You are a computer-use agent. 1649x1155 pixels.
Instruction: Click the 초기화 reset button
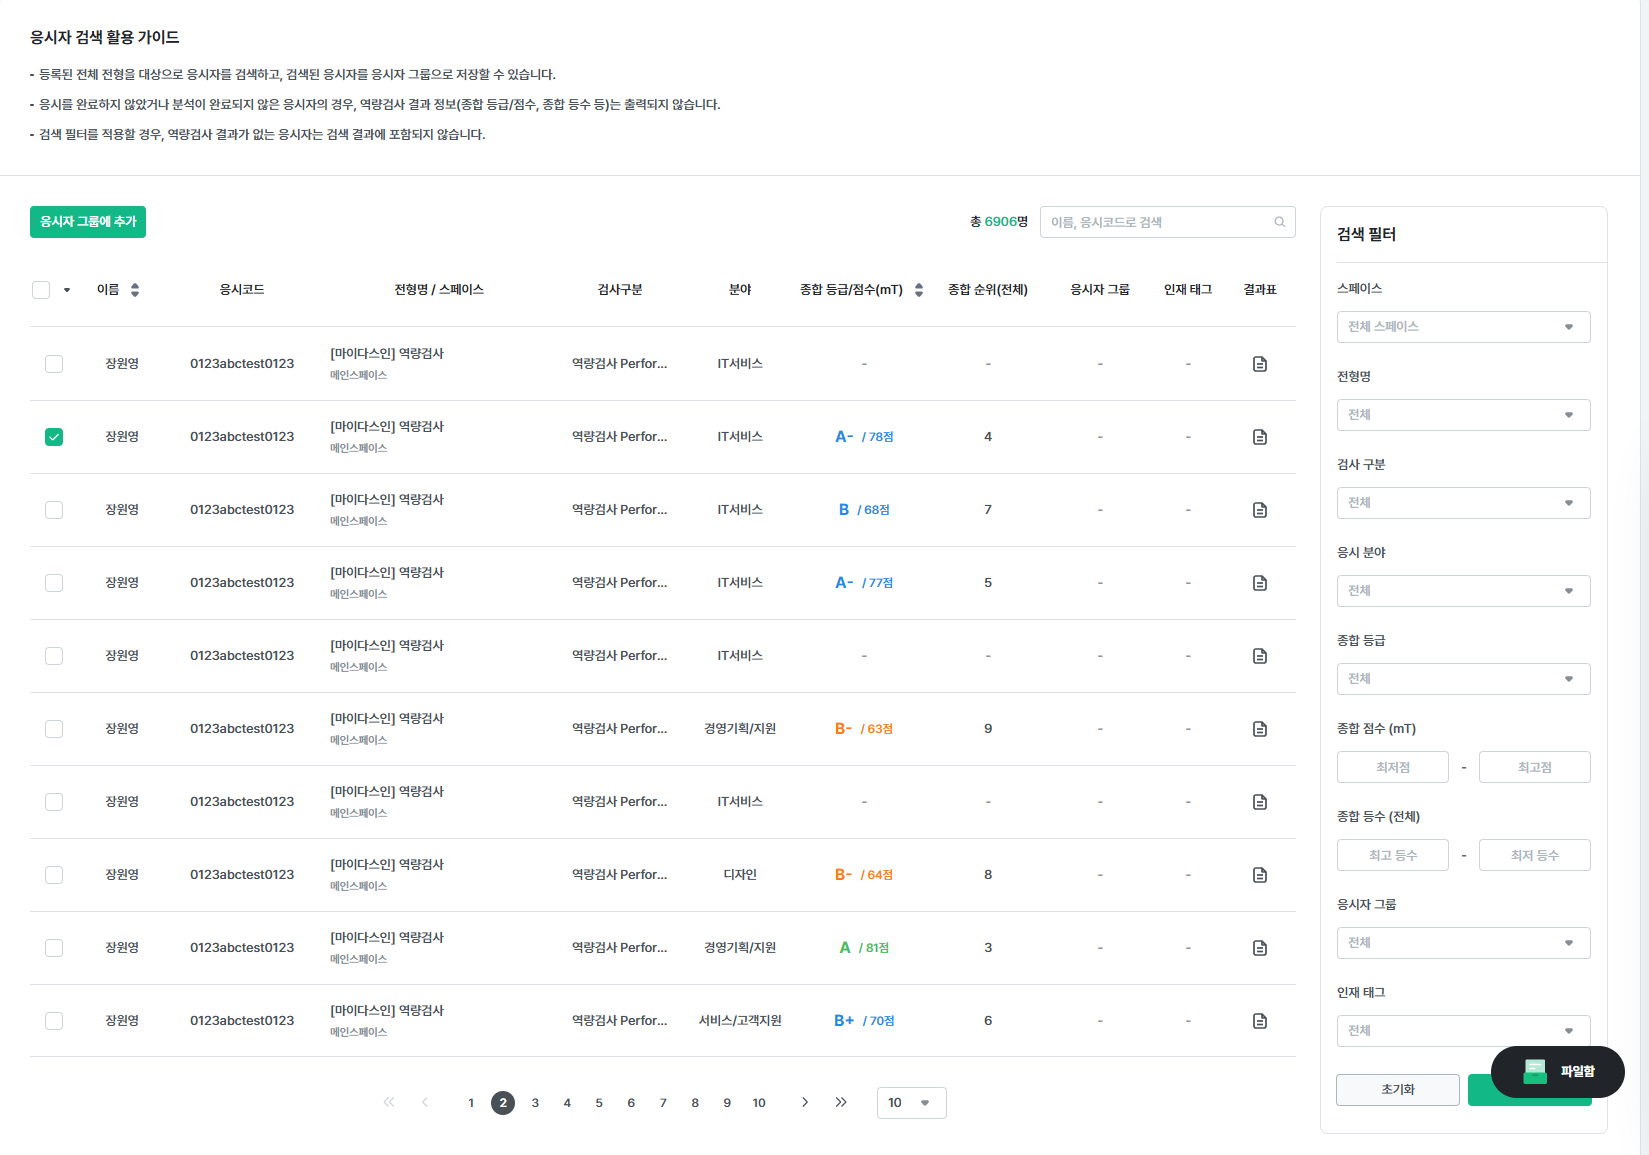1397,1090
